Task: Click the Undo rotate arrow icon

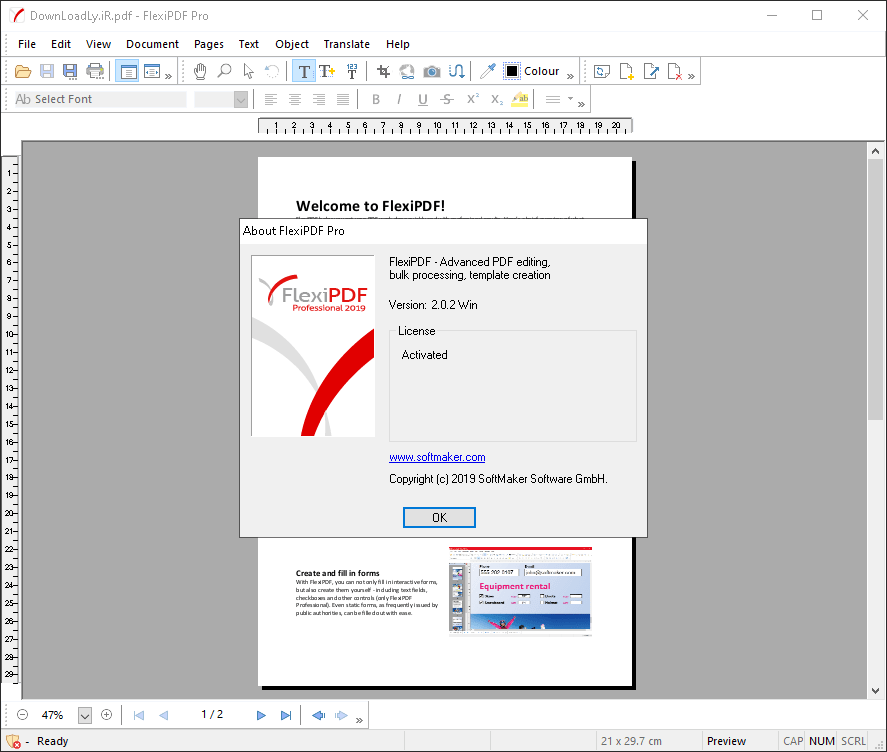Action: tap(272, 71)
